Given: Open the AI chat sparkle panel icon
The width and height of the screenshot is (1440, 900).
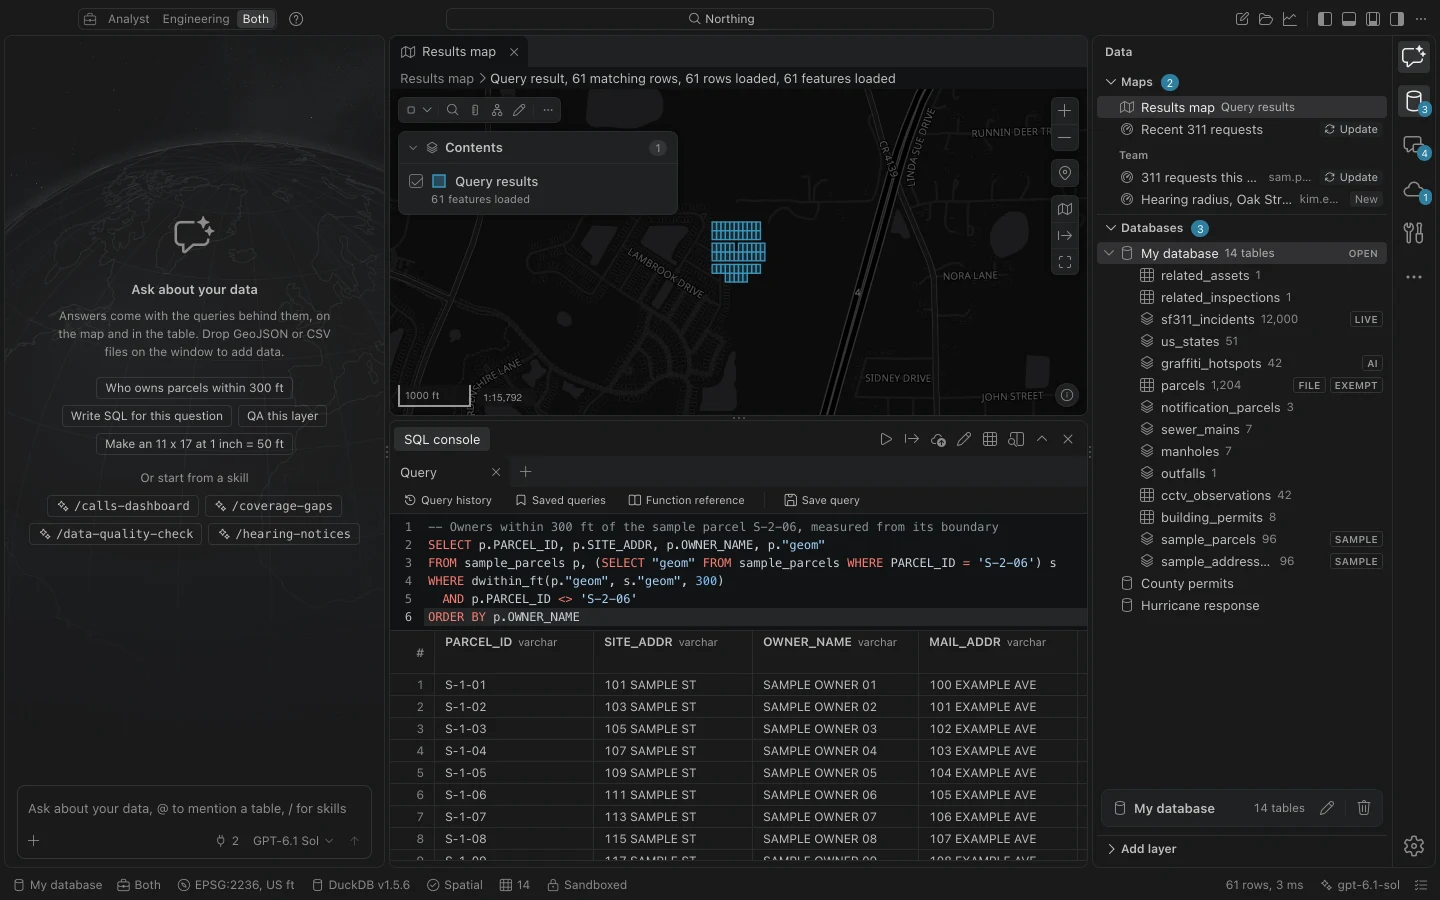Looking at the screenshot, I should (1414, 57).
